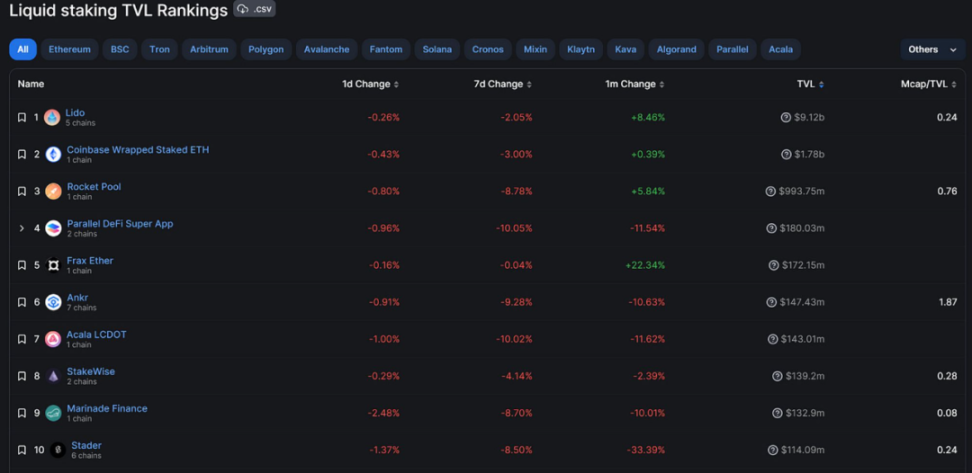Screen dimensions: 972x473
Task: Open Coinbase Wrapped Staked ETH link
Action: pyautogui.click(x=138, y=149)
